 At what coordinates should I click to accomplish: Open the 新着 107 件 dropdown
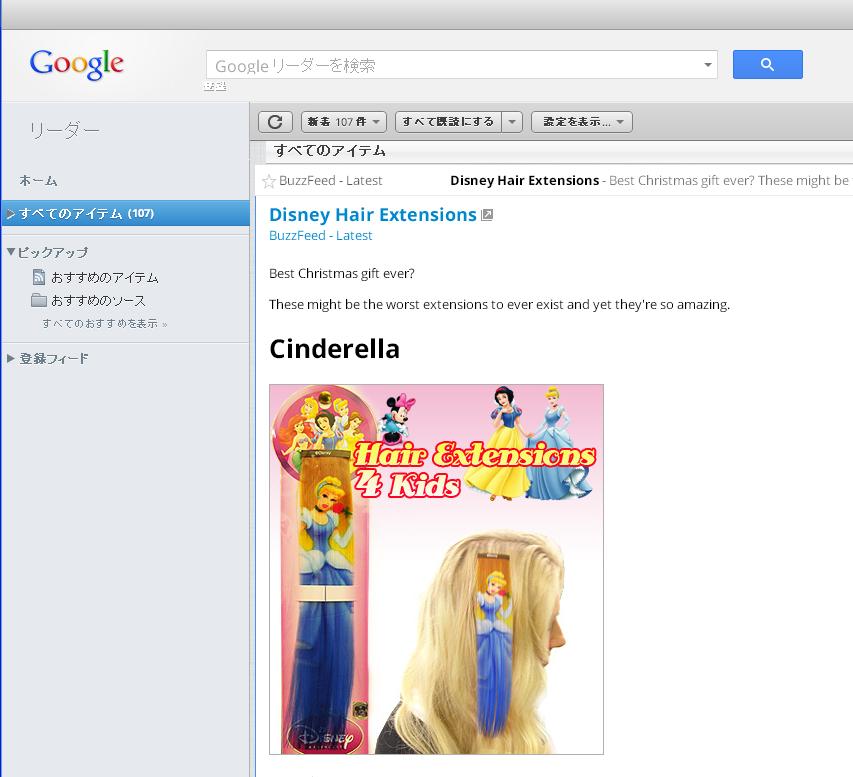coord(344,122)
